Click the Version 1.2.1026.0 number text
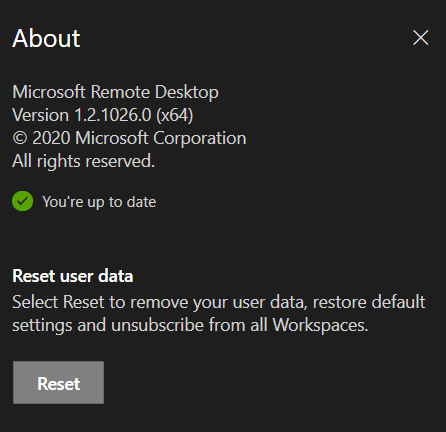 [113, 115]
